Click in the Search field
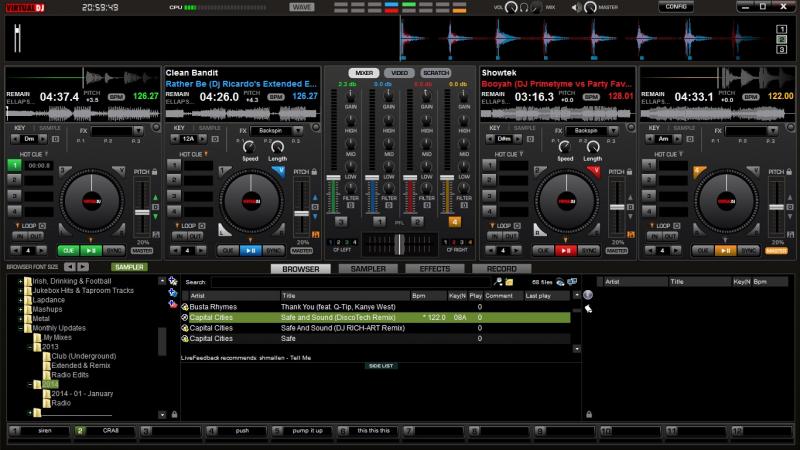 coord(351,282)
